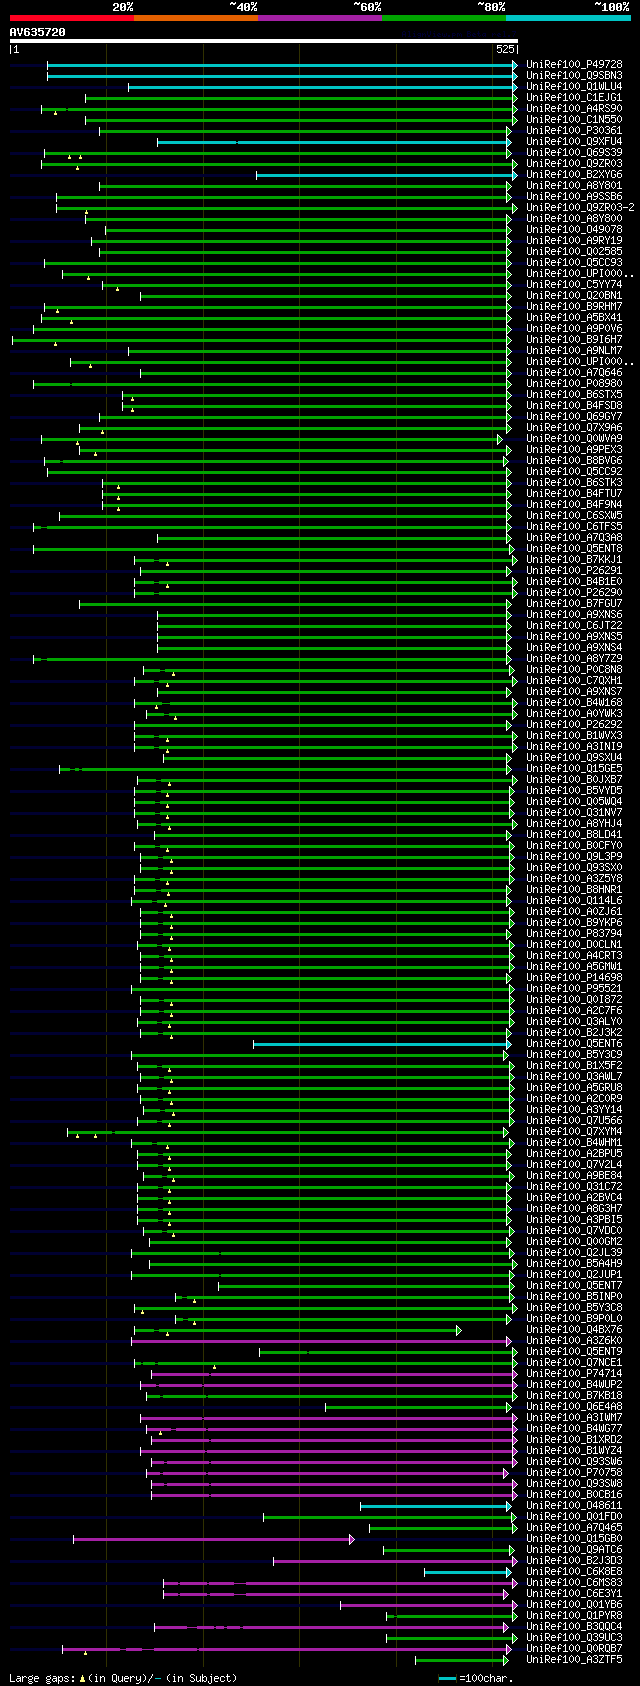
Task: Click the label UniRef100_Q114L6
Action: 574,900
